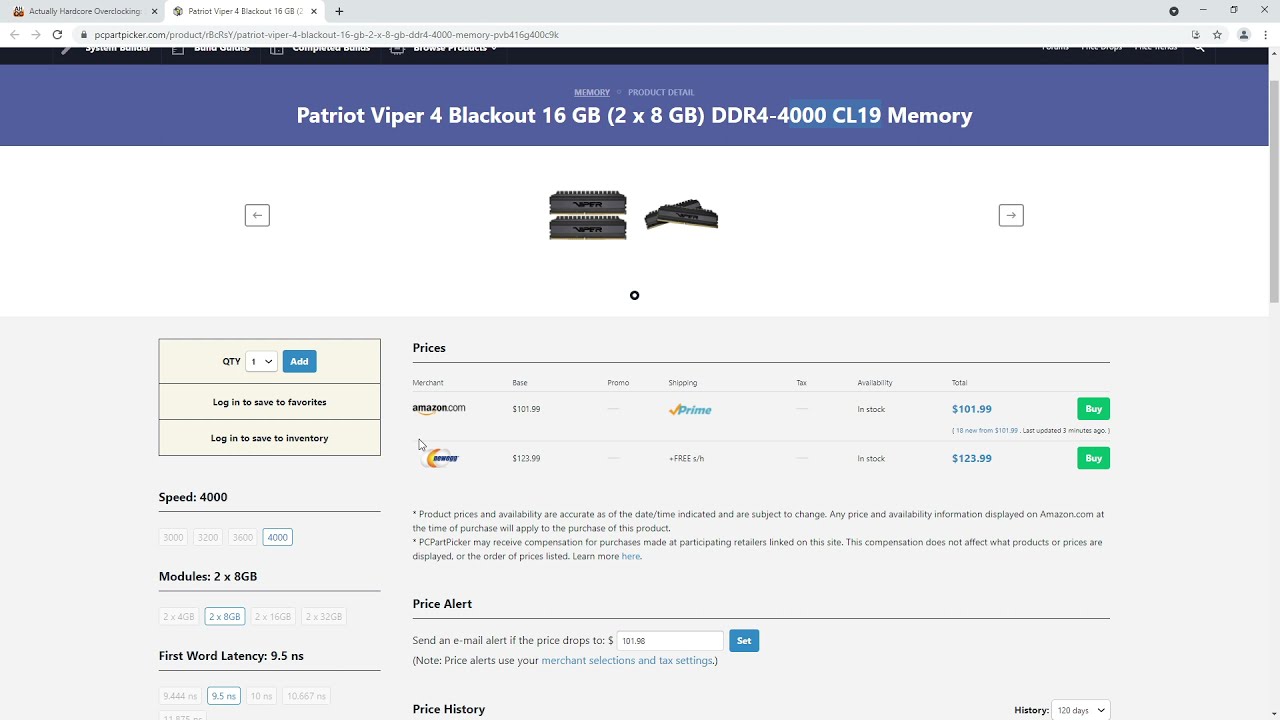Viewport: 1280px width, 720px height.
Task: Click the 'Speed: 4000' section heading
Action: pos(193,497)
